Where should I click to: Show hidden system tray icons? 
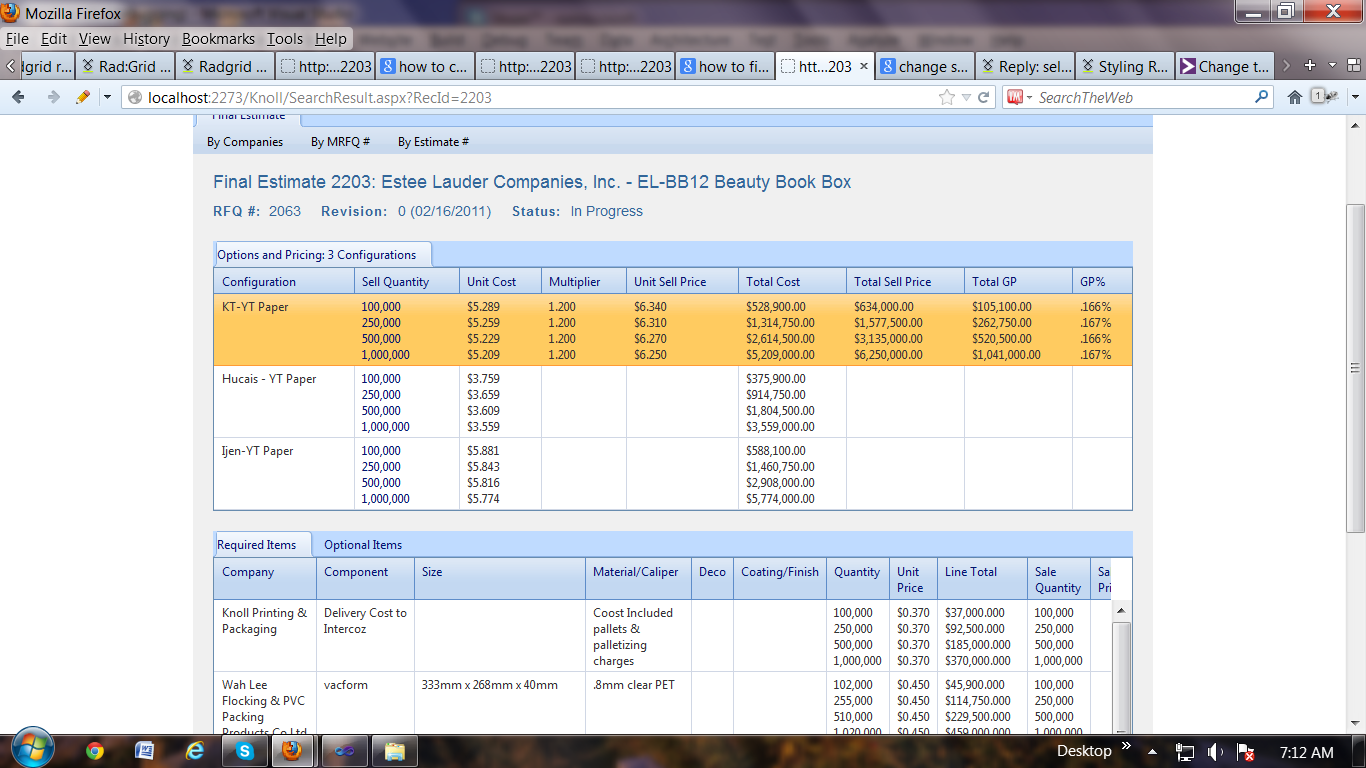click(x=1152, y=751)
